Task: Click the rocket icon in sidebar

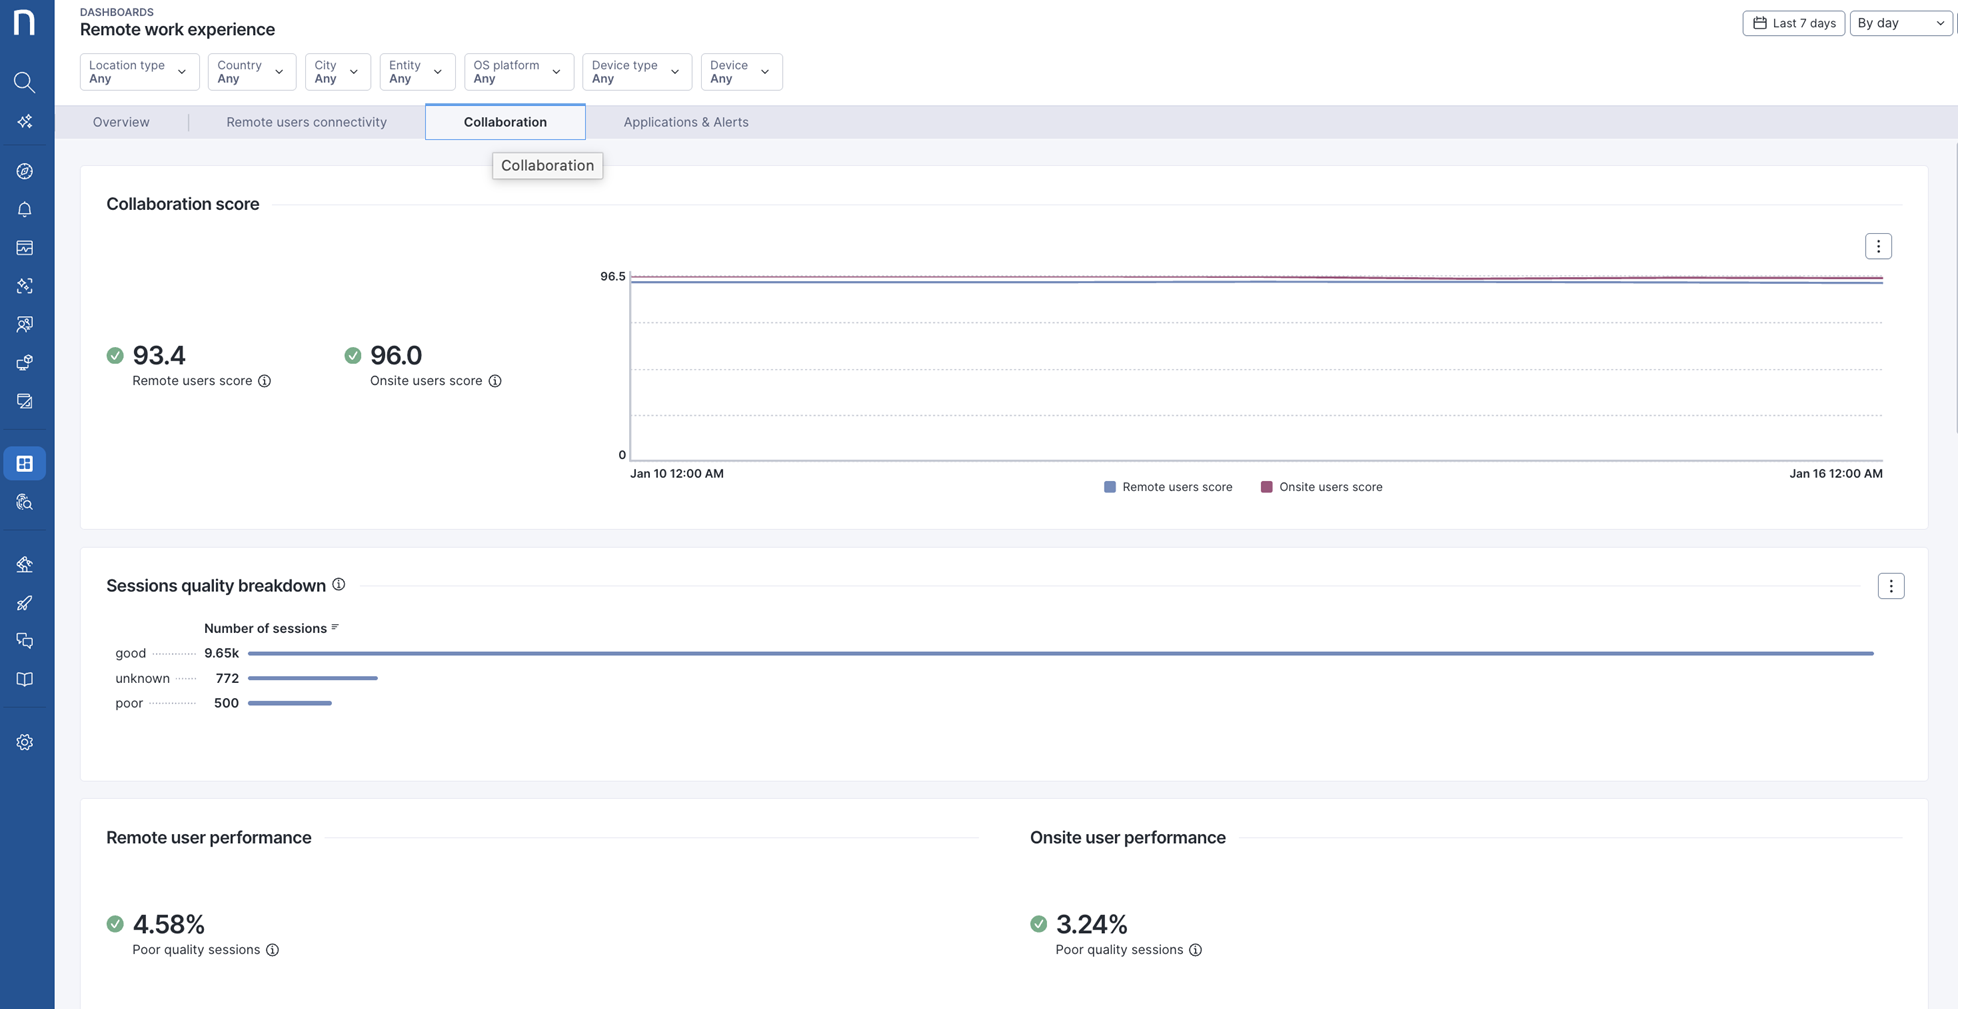Action: 25,603
